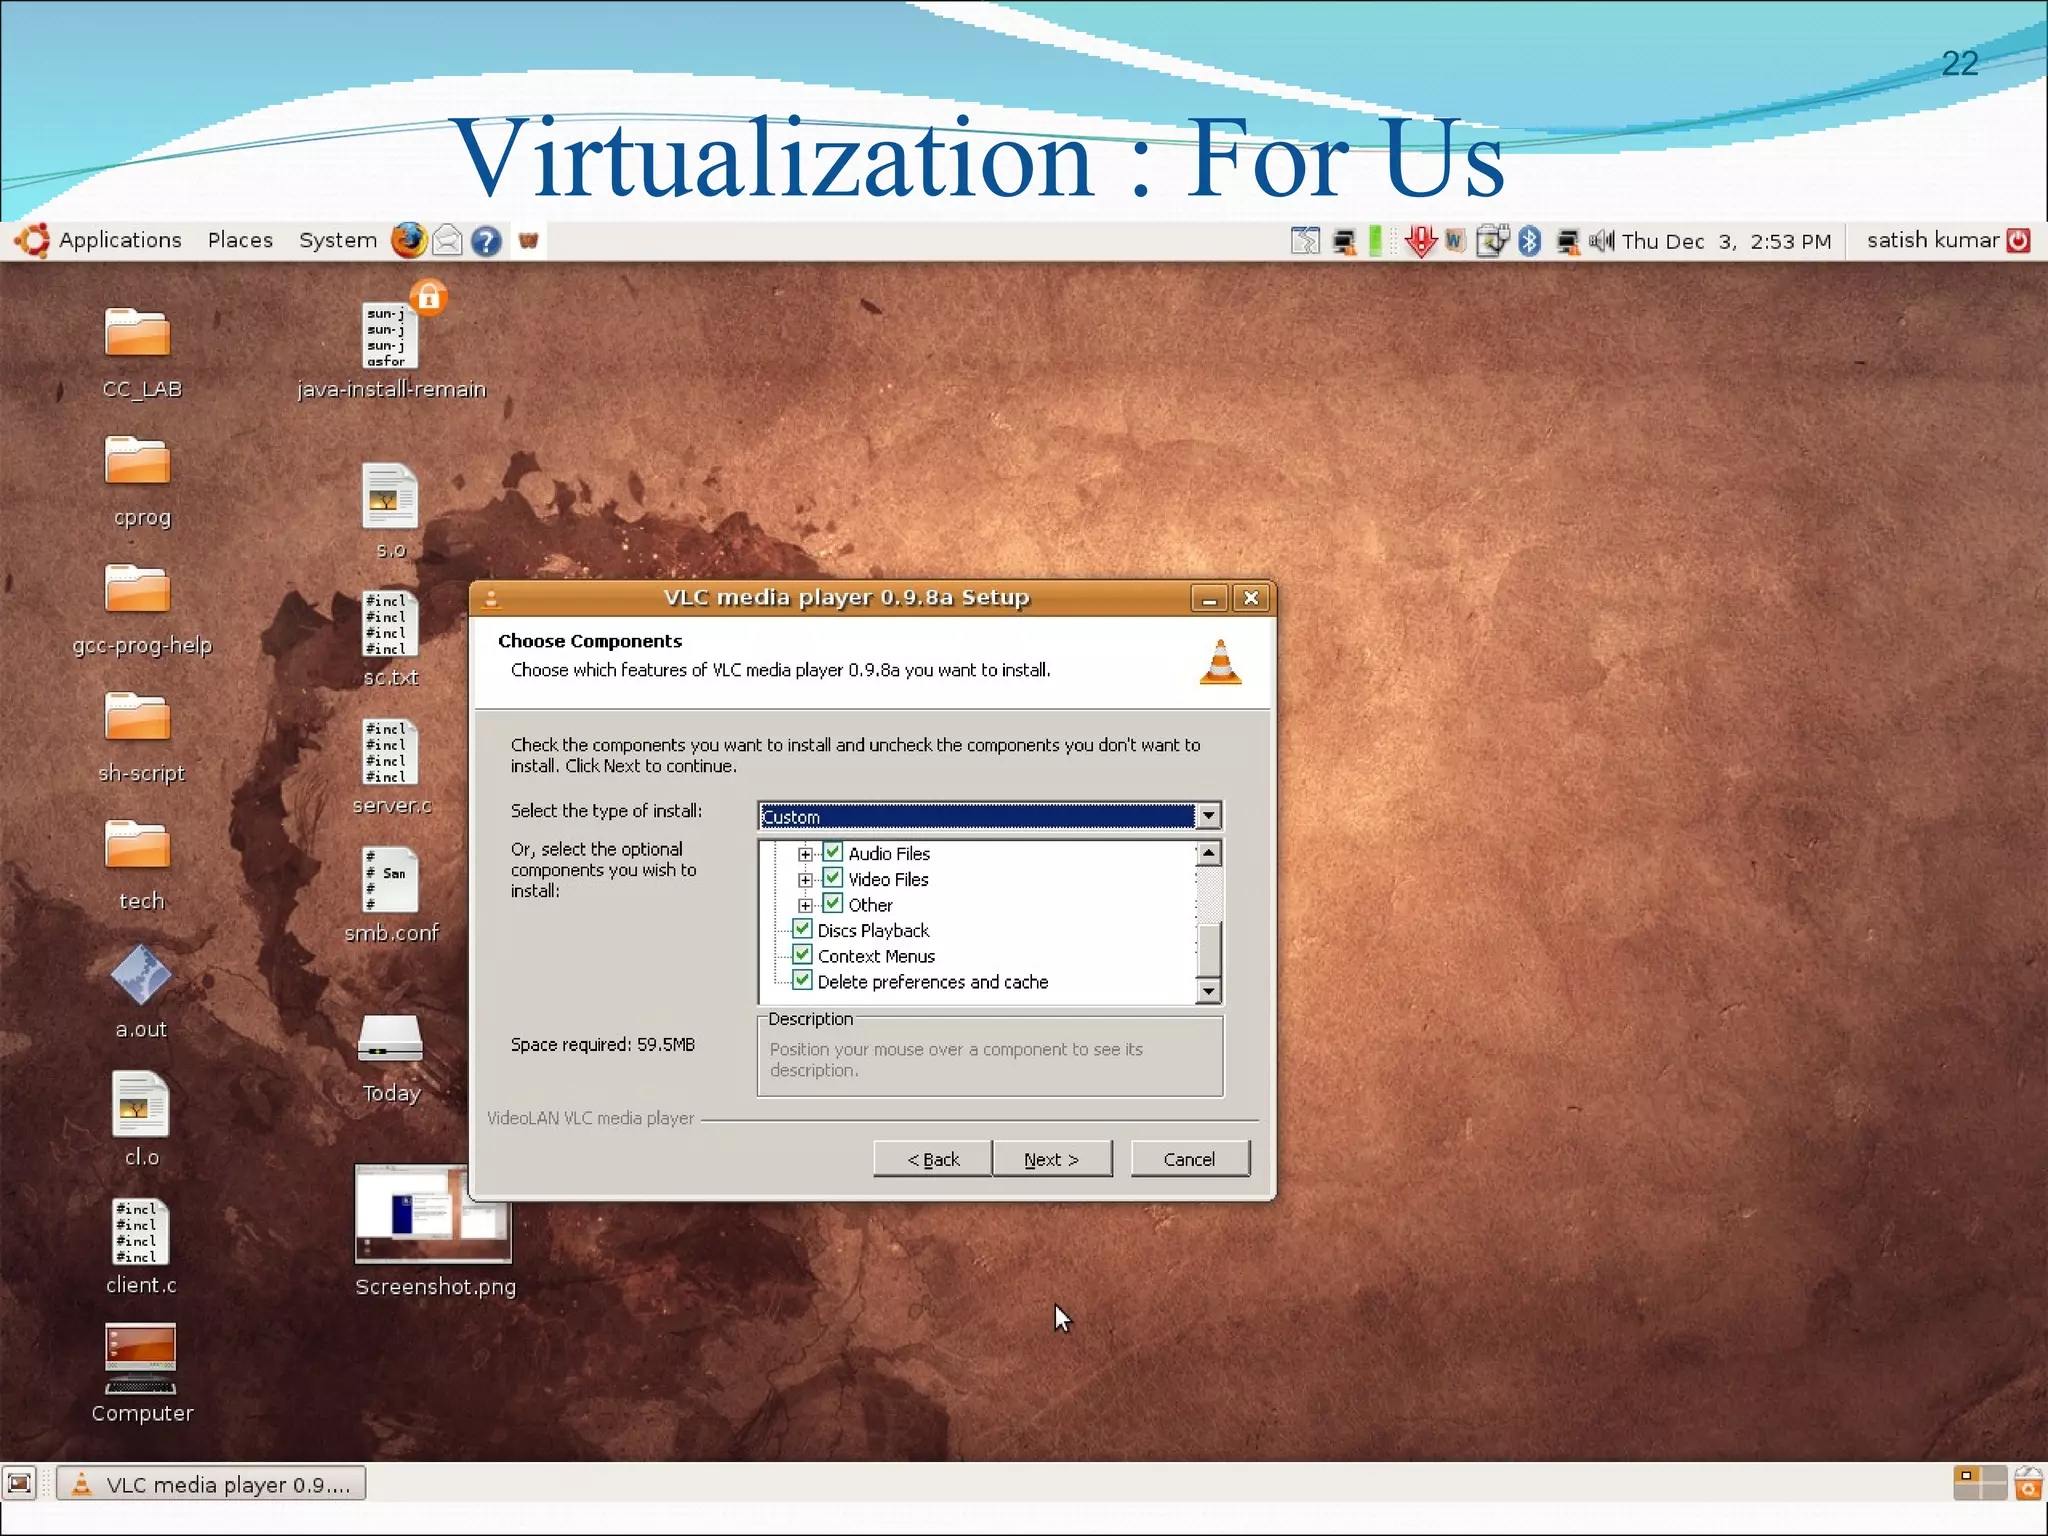Expand the Other tree node
Screen dimensions: 2048x1536
point(805,906)
